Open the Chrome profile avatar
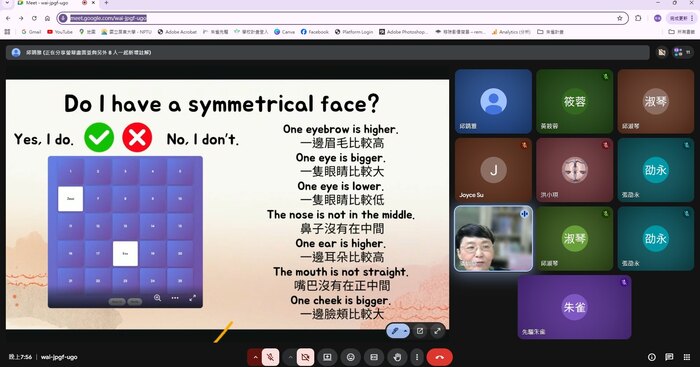This screenshot has width=700, height=367. 658,18
